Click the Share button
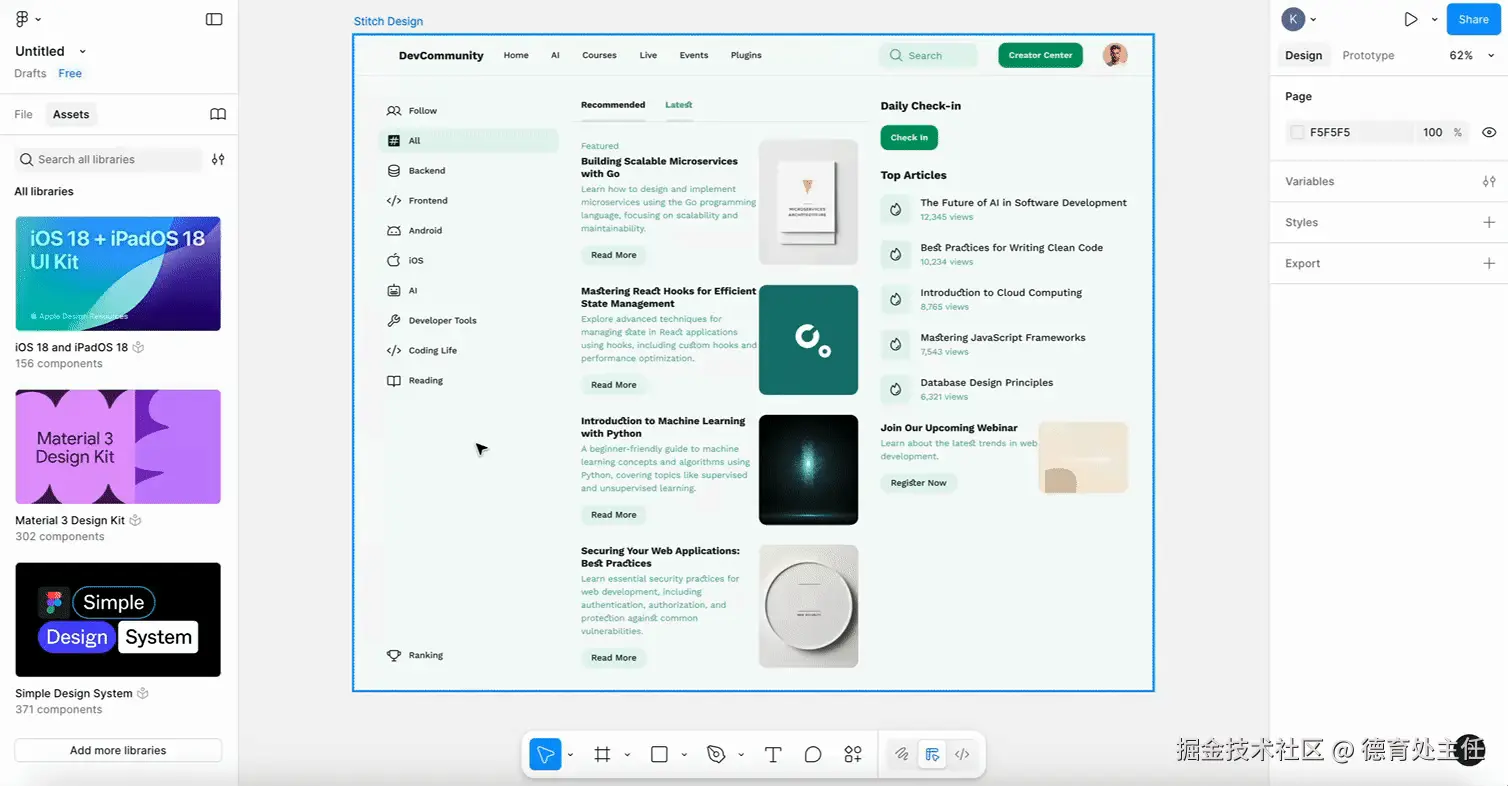This screenshot has width=1508, height=786. coord(1474,19)
